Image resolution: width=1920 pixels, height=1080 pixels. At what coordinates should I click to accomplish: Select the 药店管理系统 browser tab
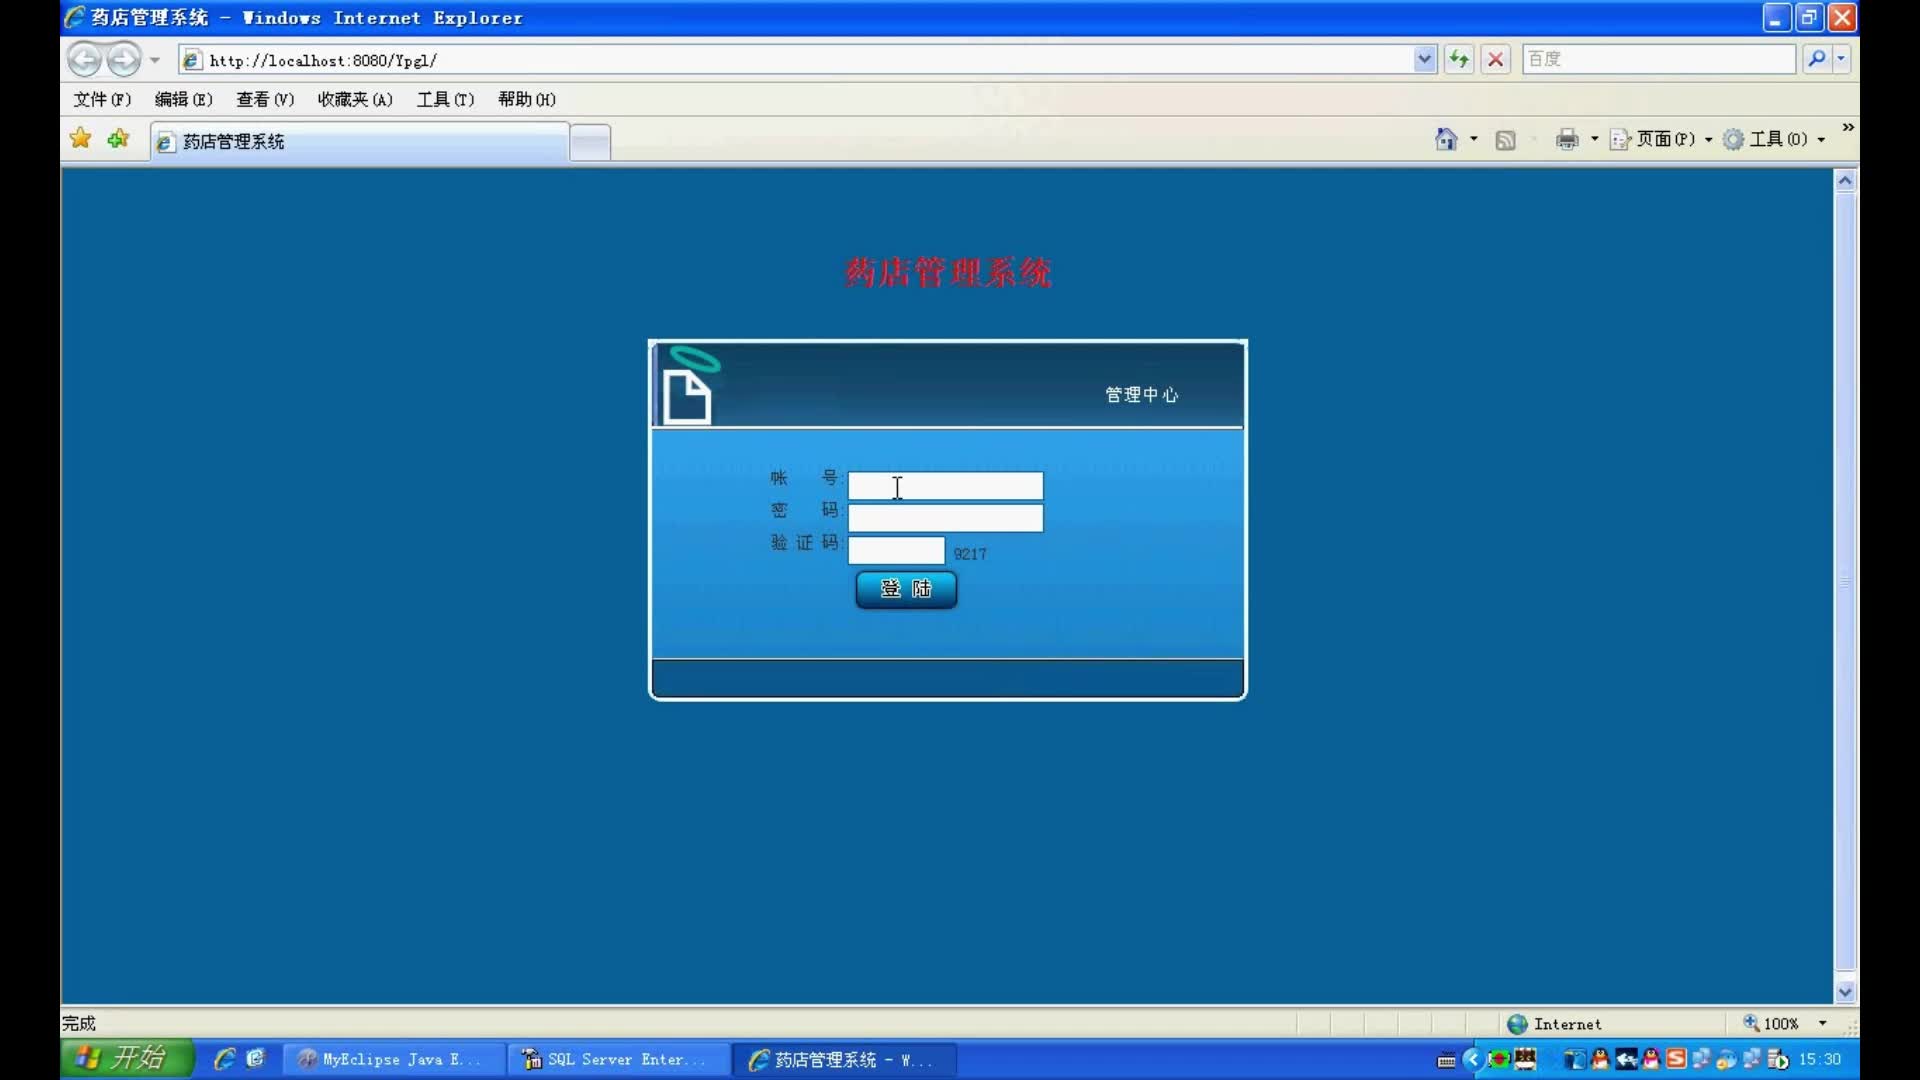(x=360, y=142)
